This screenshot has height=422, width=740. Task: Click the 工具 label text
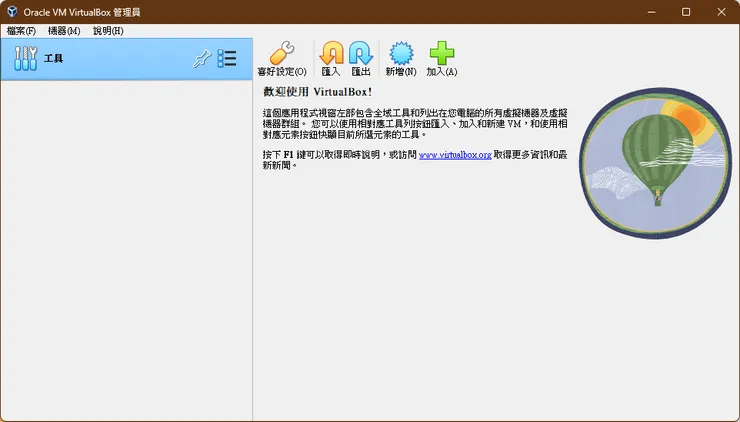point(53,59)
